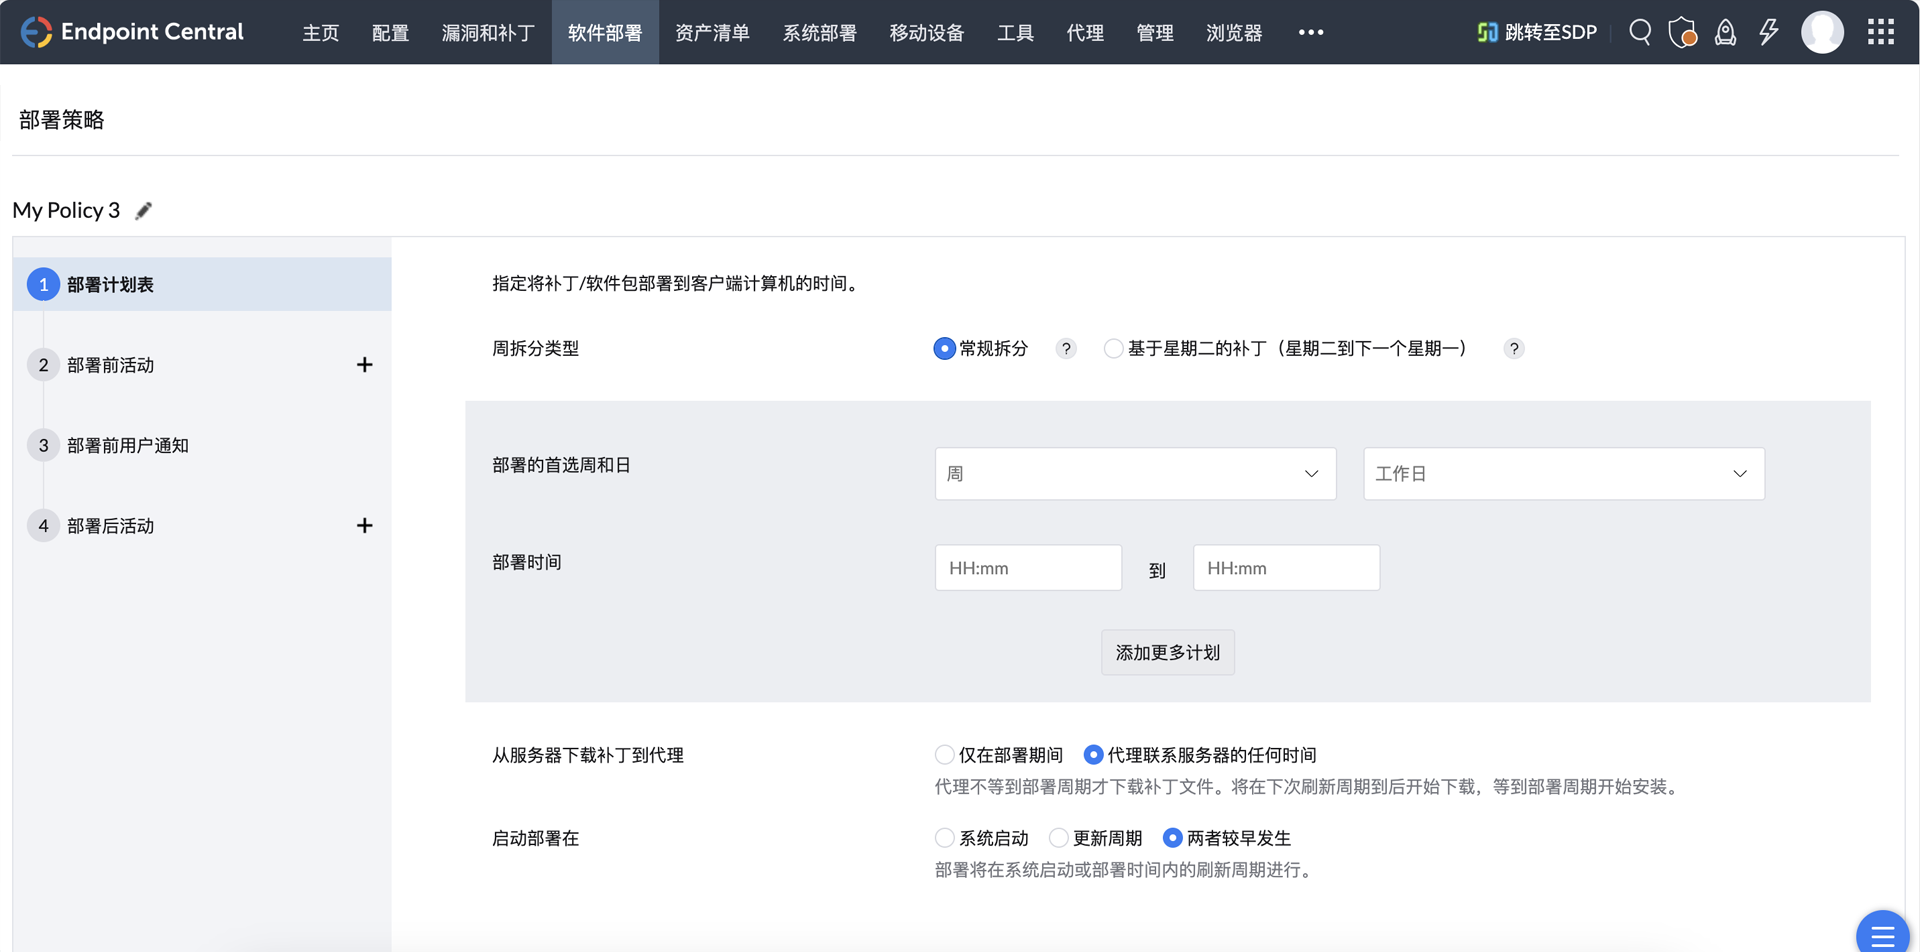Screen dimensions: 1920x952
Task: Open the security shield alert icon
Action: tap(1682, 32)
